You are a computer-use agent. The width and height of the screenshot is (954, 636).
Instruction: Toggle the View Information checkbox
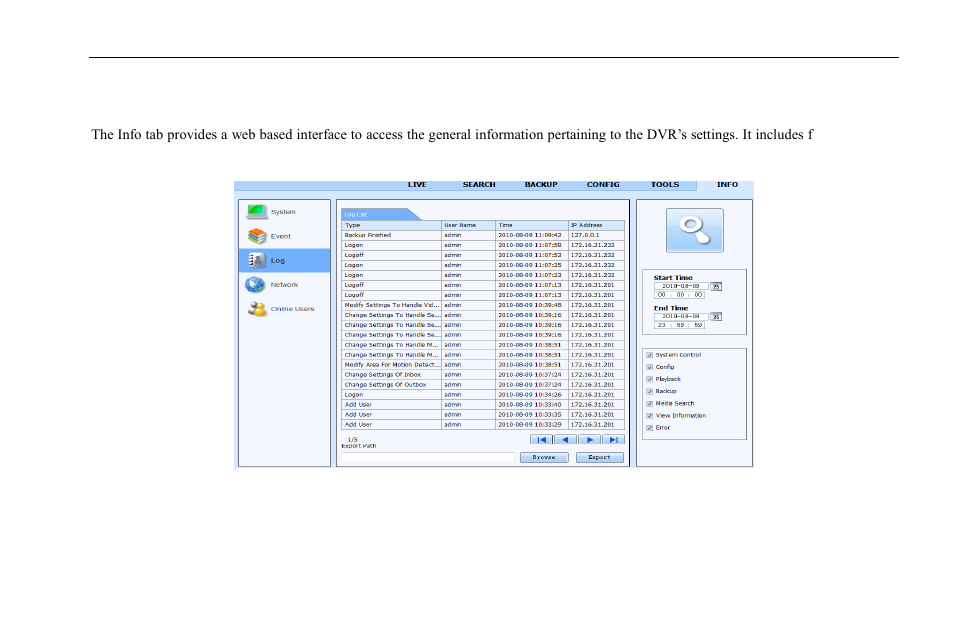click(x=650, y=416)
